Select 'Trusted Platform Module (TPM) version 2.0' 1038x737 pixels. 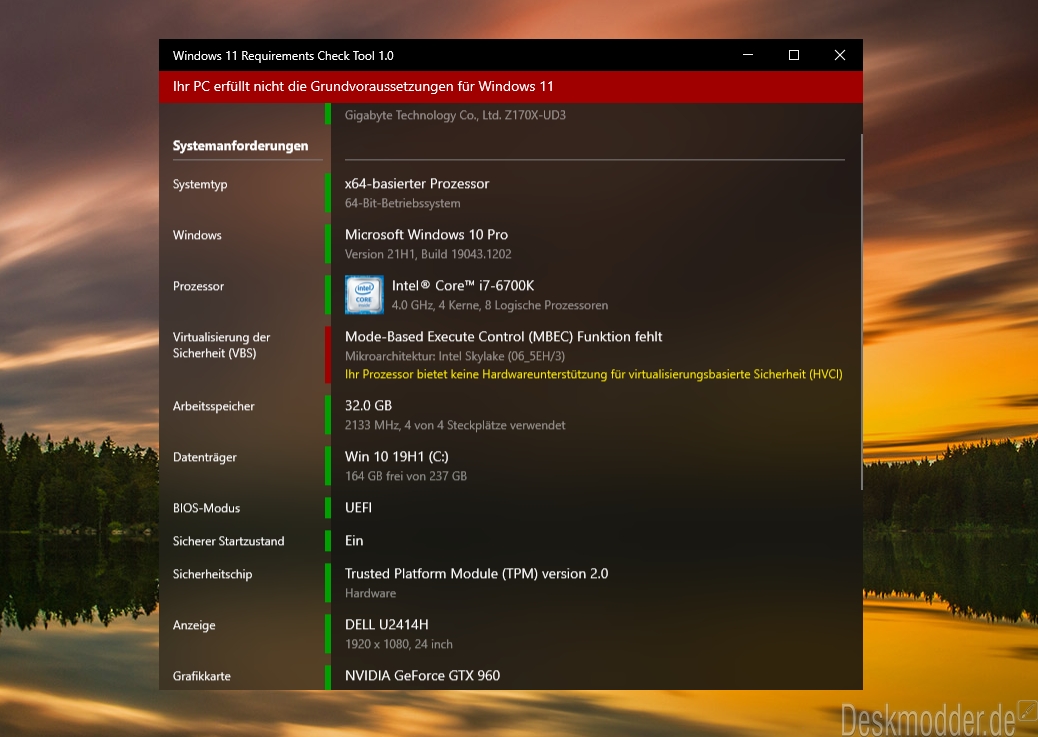[477, 573]
